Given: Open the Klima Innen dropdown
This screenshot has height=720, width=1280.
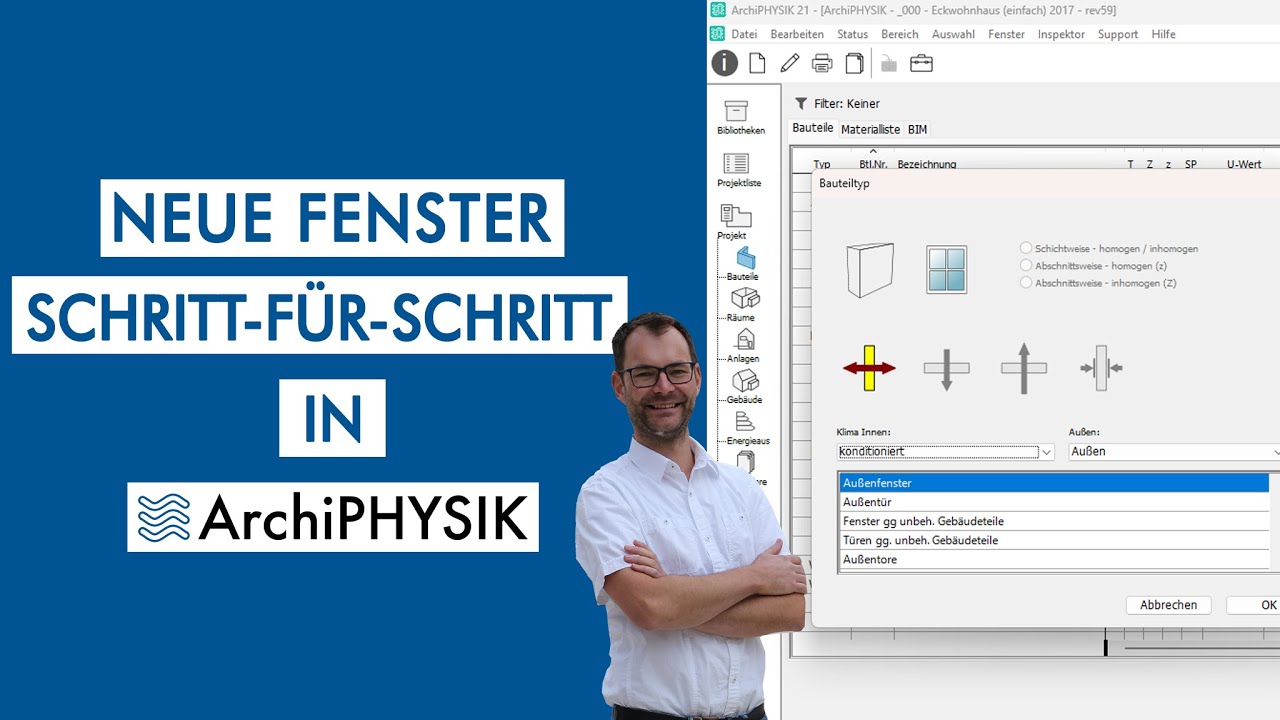Looking at the screenshot, I should [946, 452].
